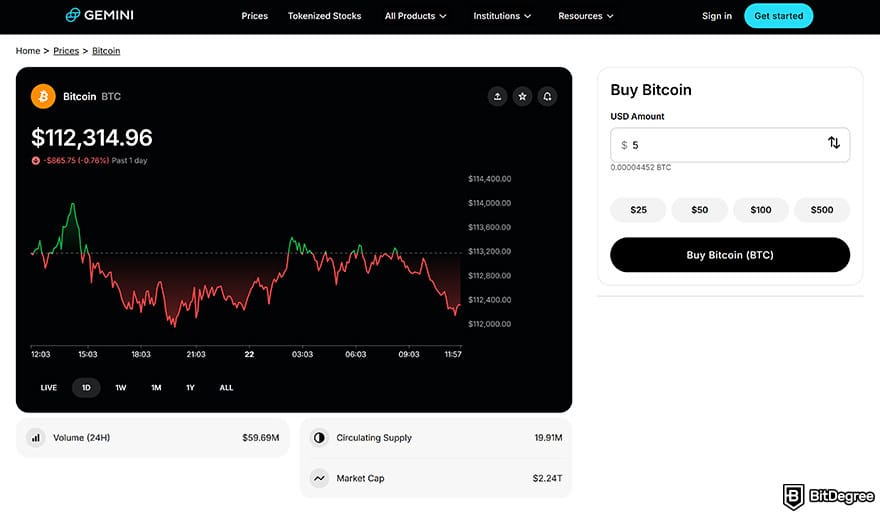The image size is (880, 516).
Task: Expand the Institutions dropdown
Action: click(502, 16)
